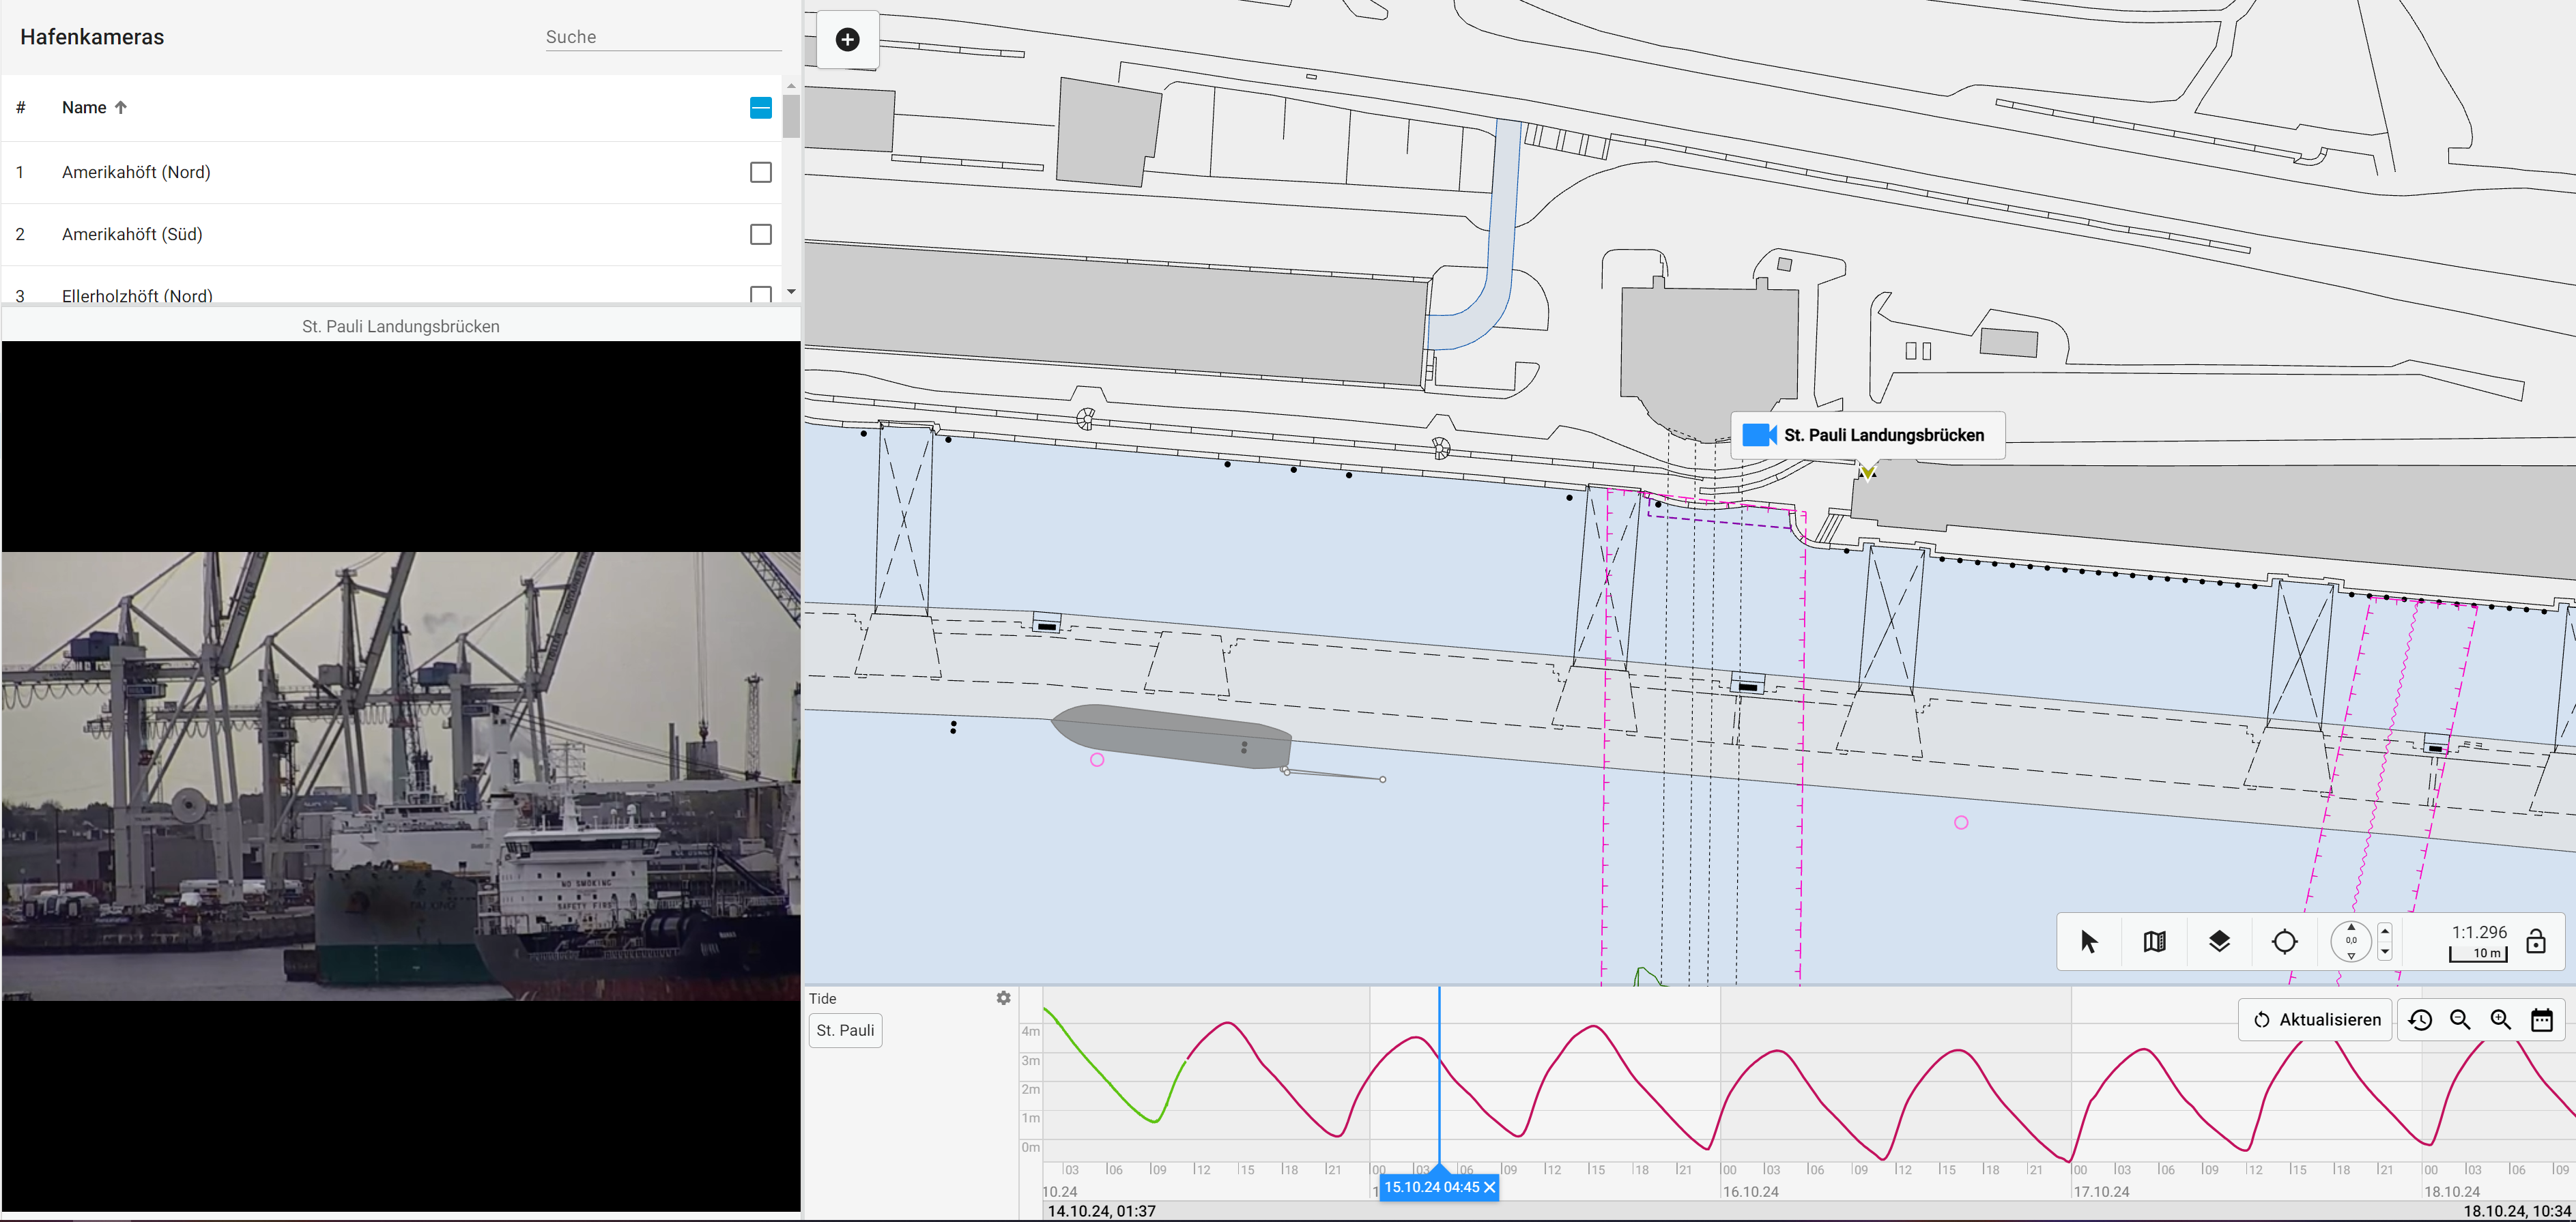The image size is (2576, 1222).
Task: Click the 4m tide axis label
Action: (1030, 1031)
